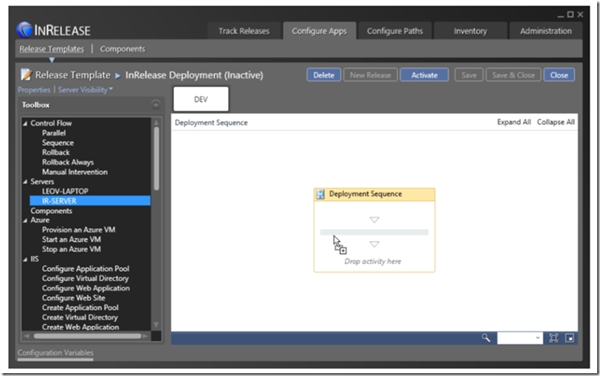The height and width of the screenshot is (376, 600).
Task: Click the Save & Close button
Action: pyautogui.click(x=513, y=75)
